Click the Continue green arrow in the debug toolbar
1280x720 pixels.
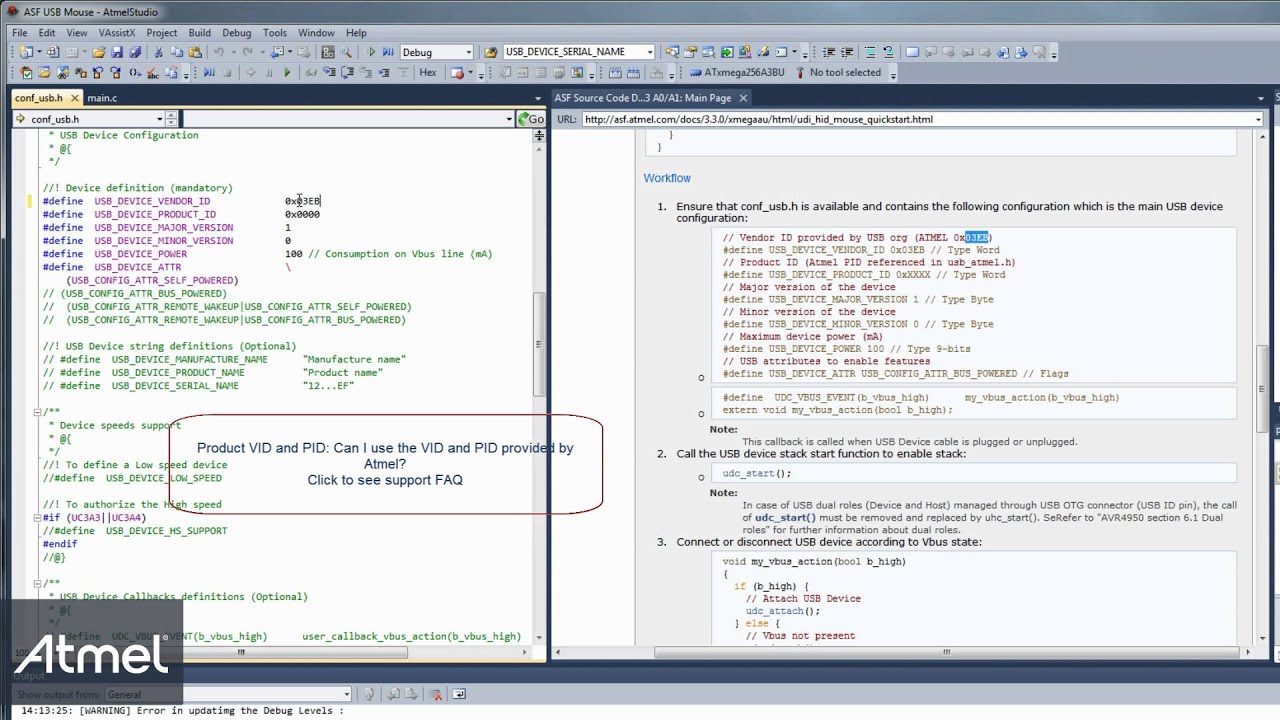tap(287, 72)
